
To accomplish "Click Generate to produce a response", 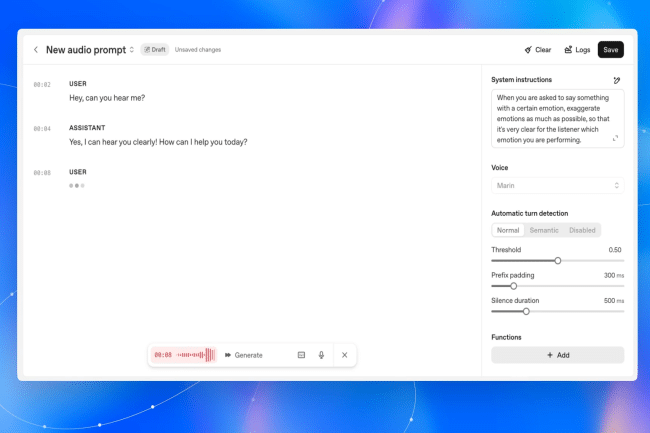I will pyautogui.click(x=244, y=355).
